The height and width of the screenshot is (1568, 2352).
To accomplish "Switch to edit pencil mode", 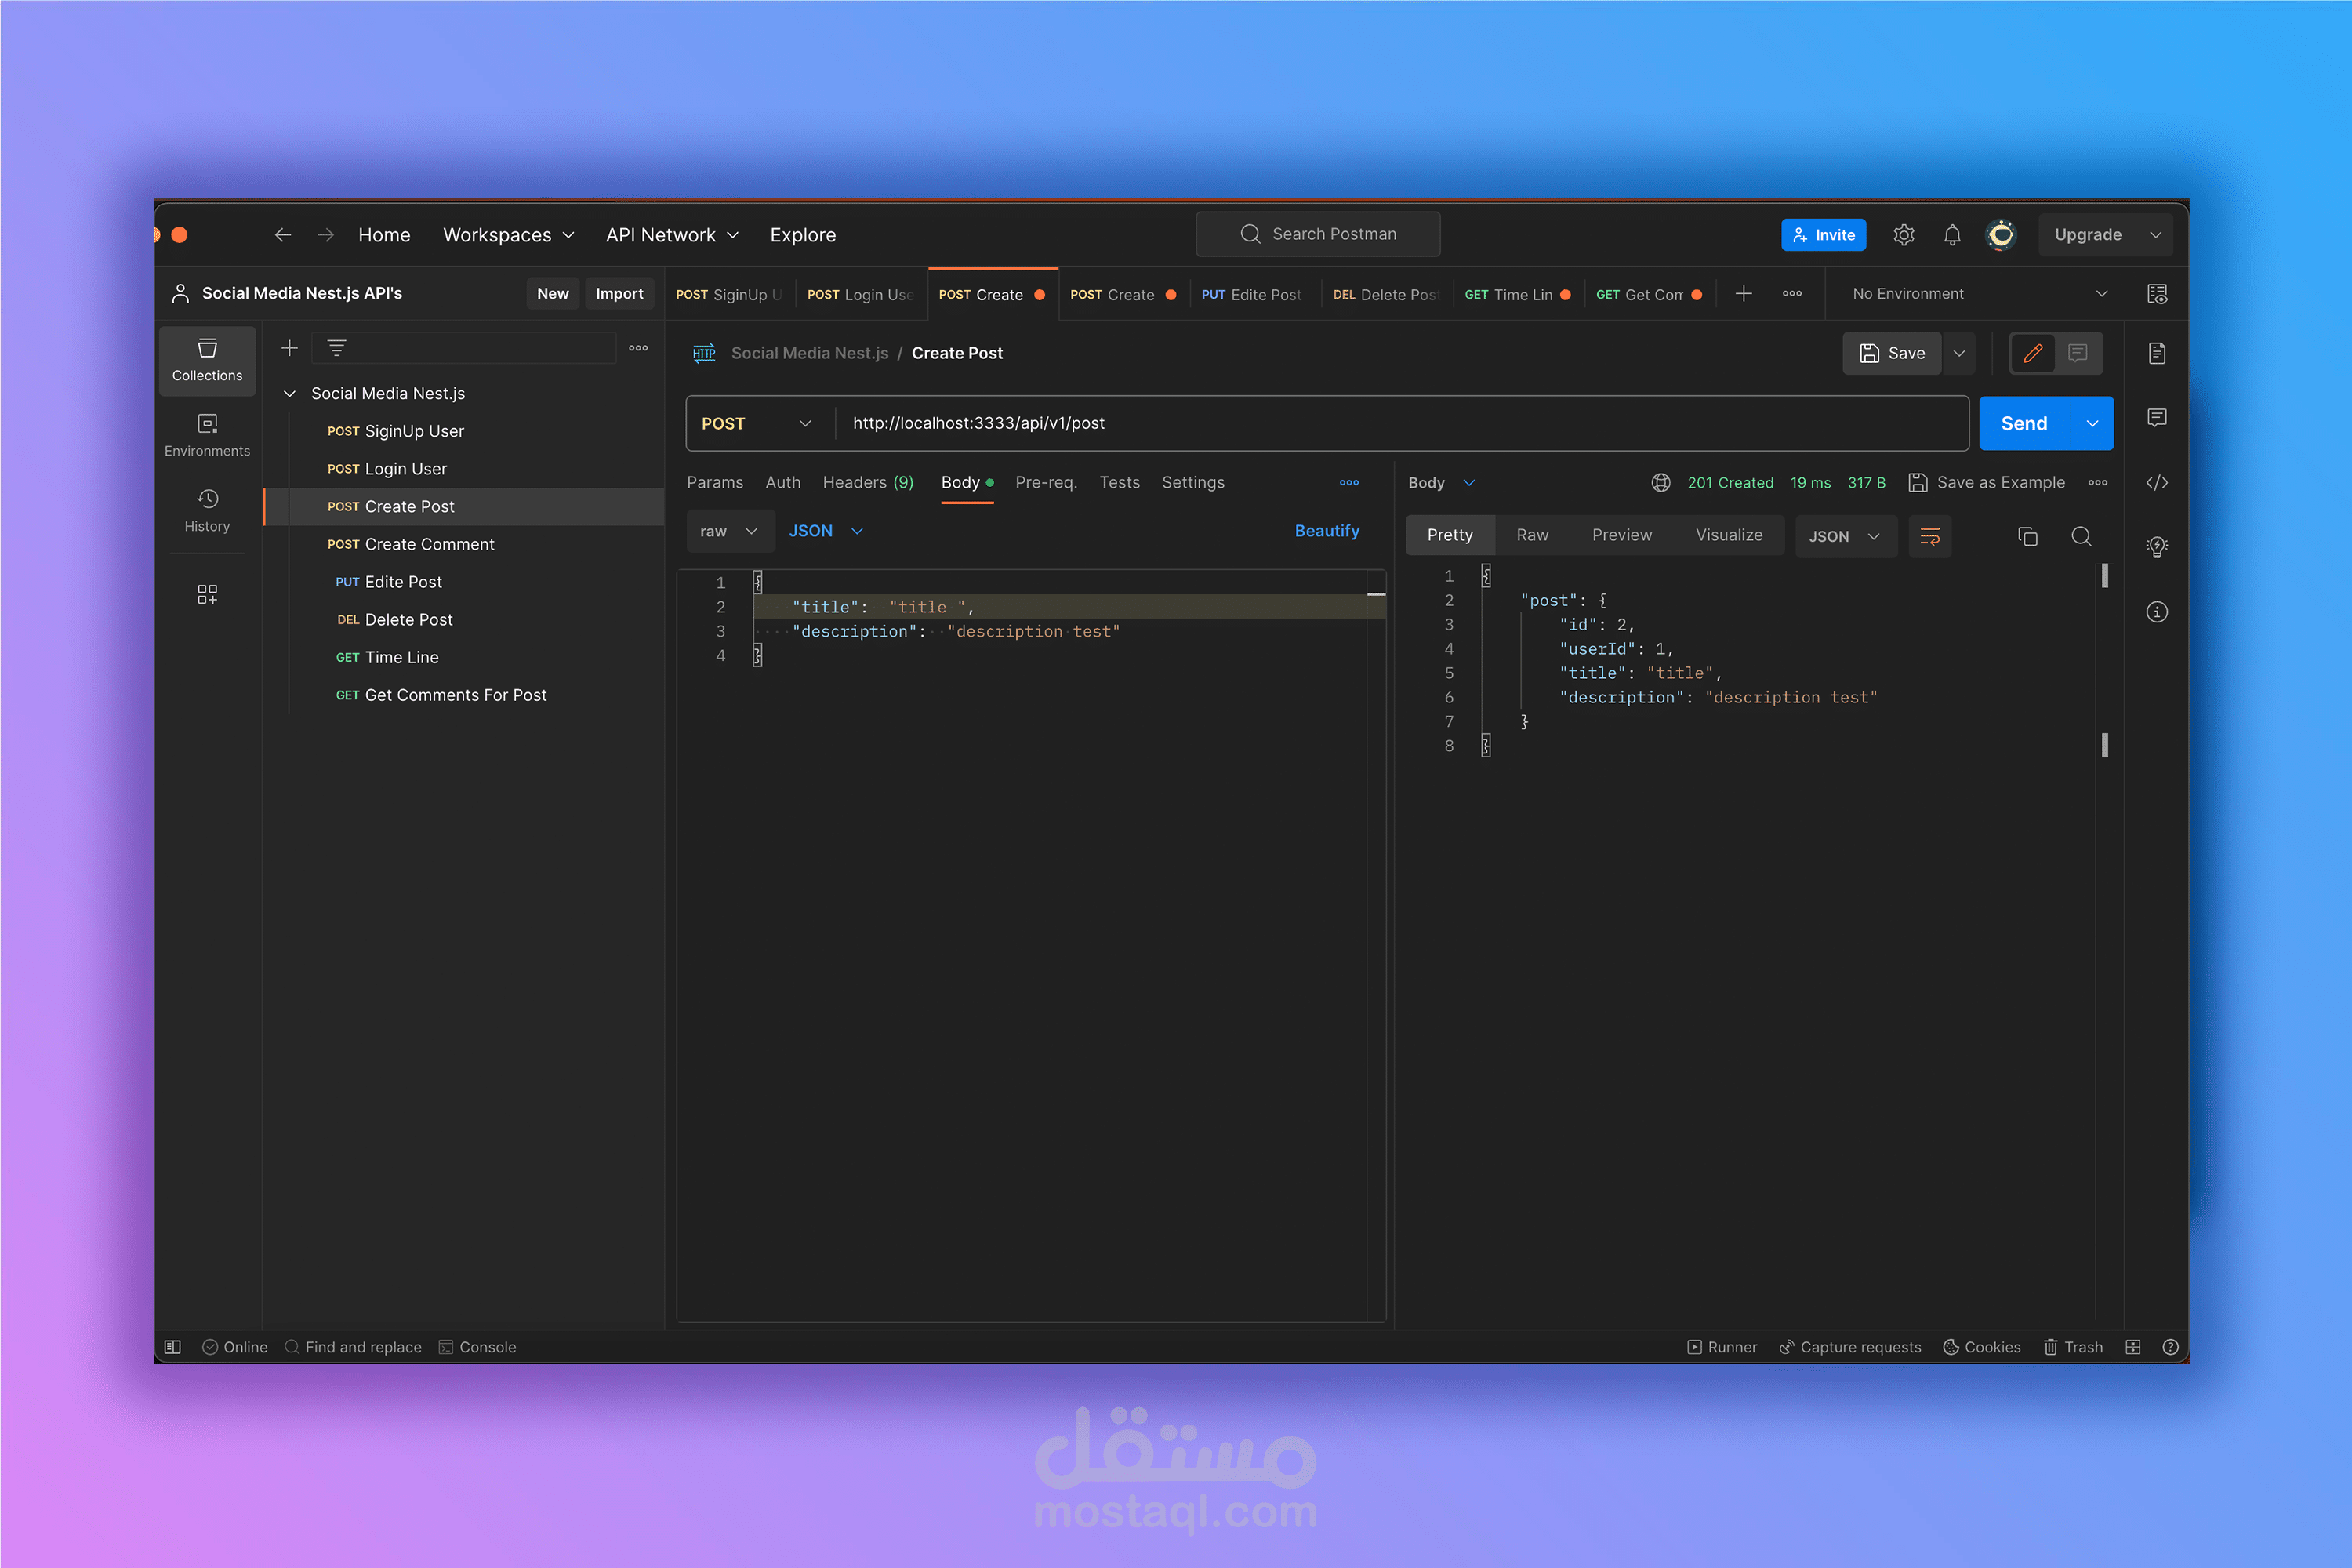I will tap(2032, 353).
